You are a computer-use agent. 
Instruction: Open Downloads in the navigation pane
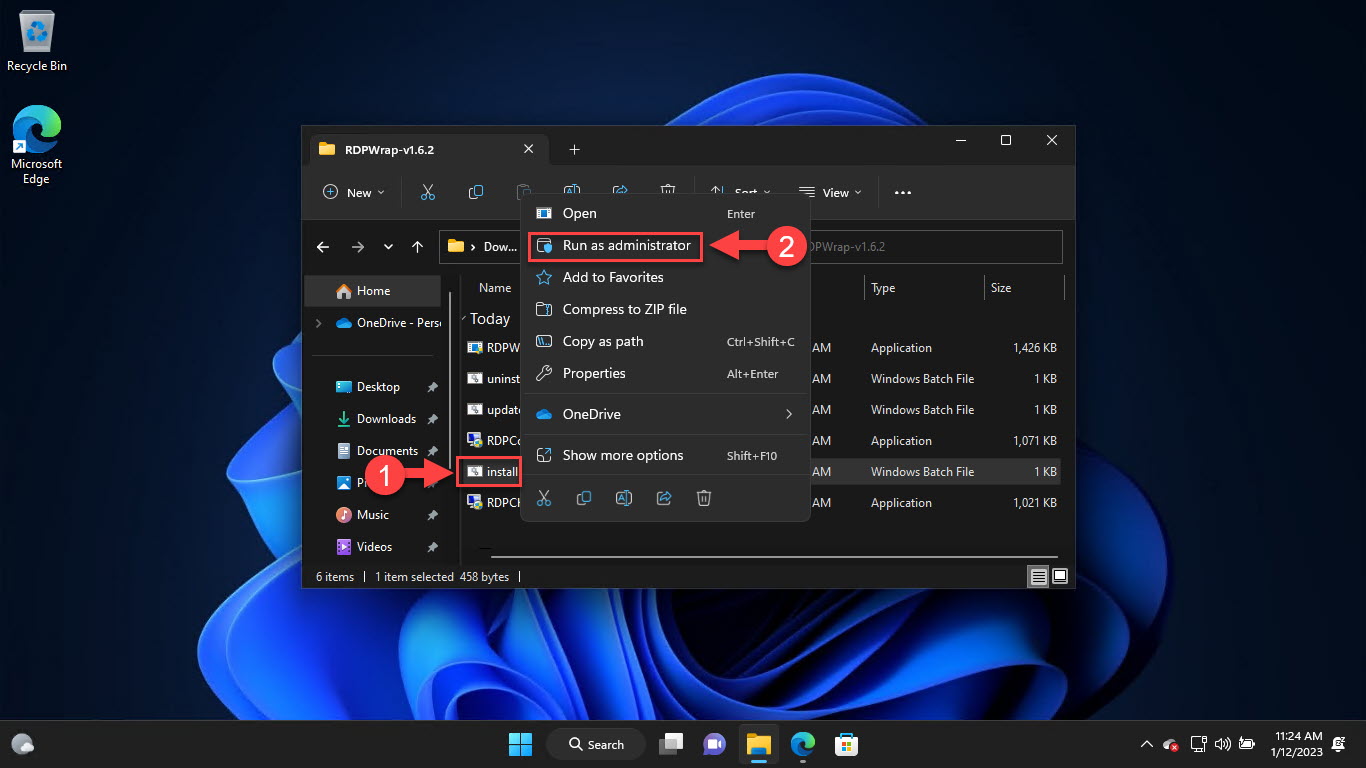click(x=386, y=419)
